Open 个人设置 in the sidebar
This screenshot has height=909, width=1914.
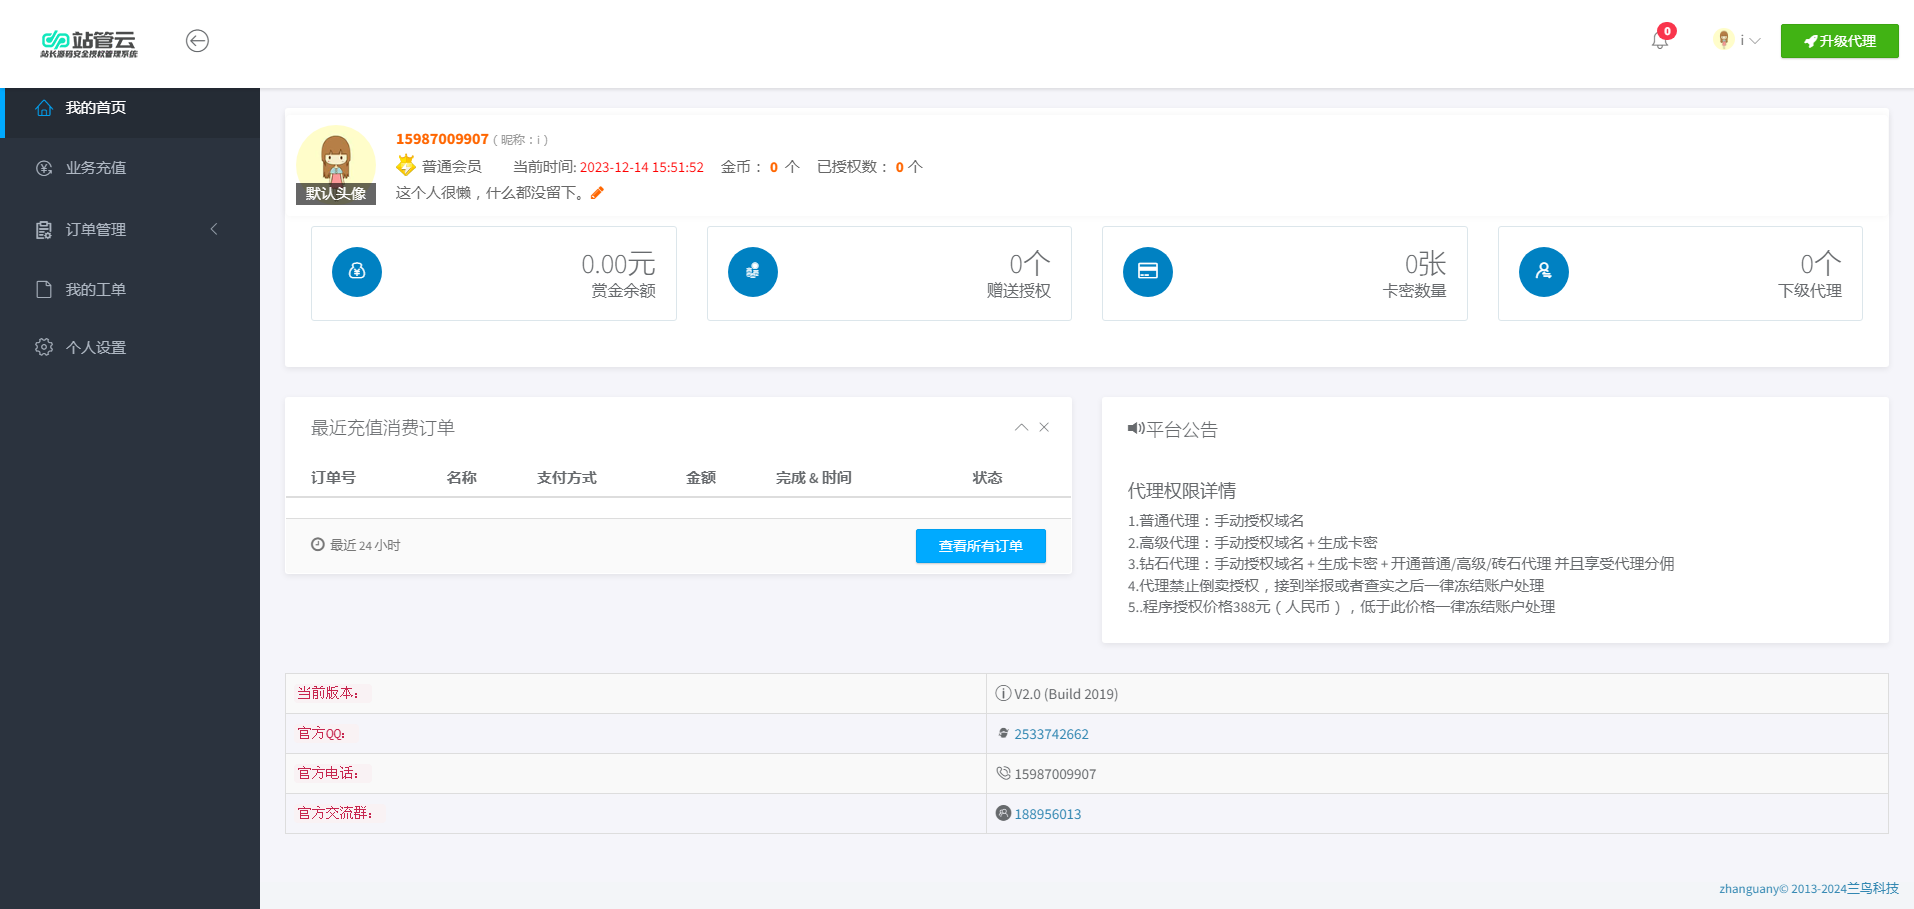pos(96,347)
